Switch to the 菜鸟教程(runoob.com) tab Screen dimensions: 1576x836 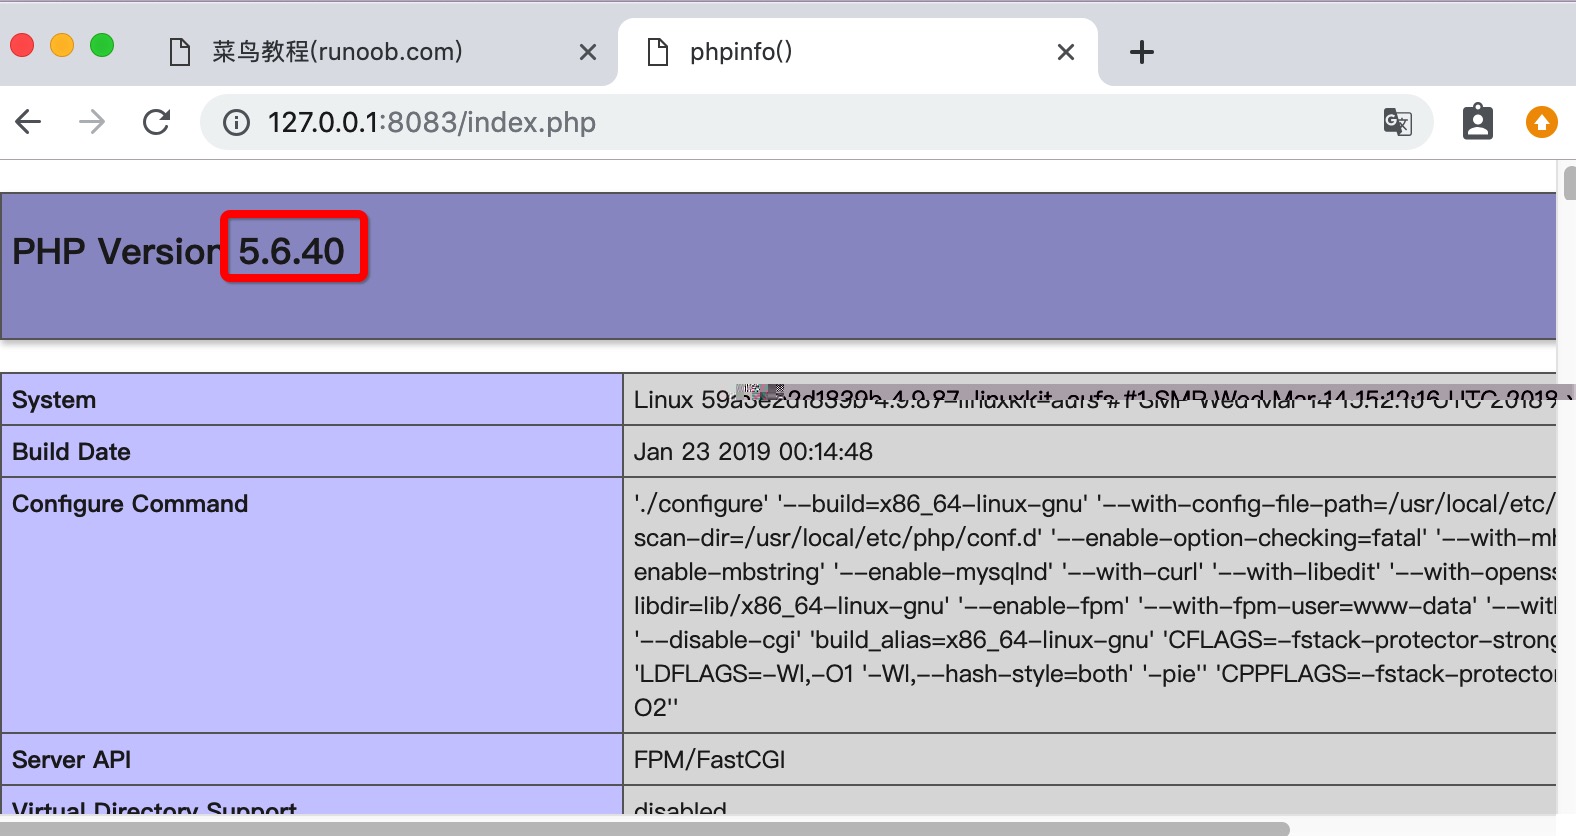pos(337,52)
